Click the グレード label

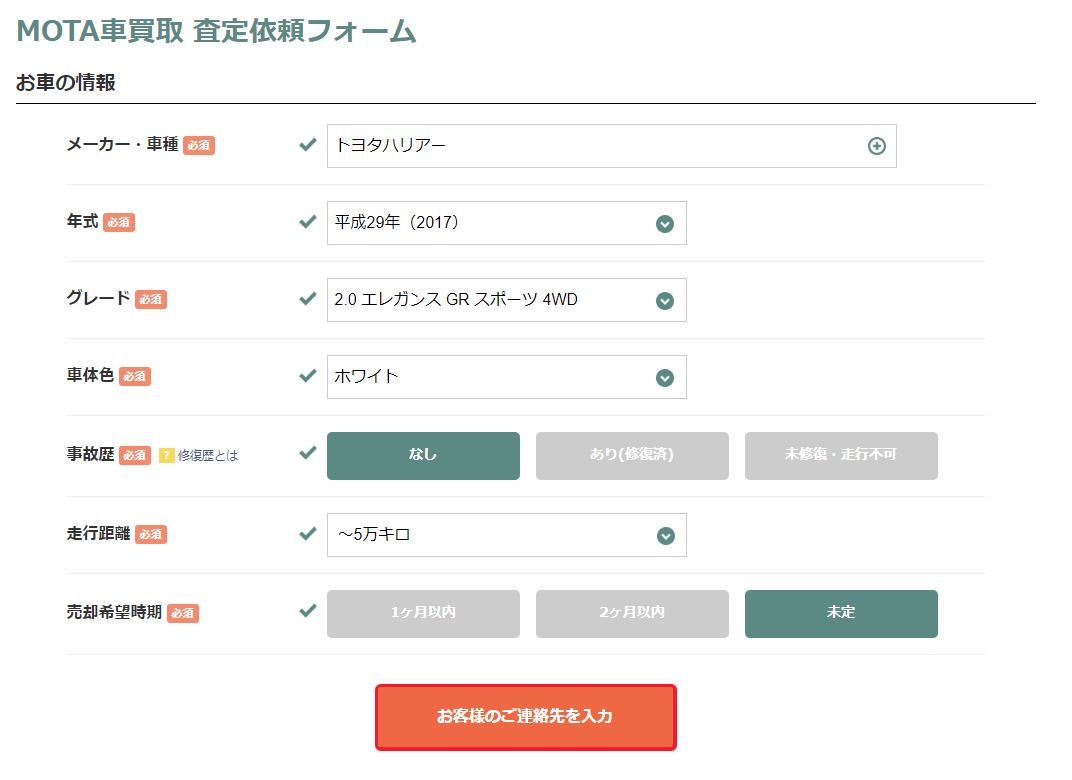[x=98, y=298]
